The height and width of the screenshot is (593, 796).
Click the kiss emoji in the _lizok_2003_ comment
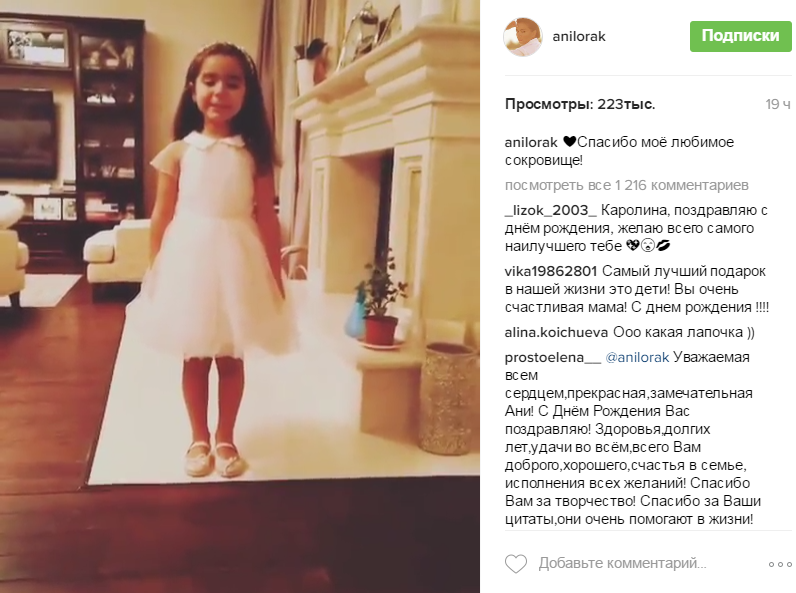[663, 246]
